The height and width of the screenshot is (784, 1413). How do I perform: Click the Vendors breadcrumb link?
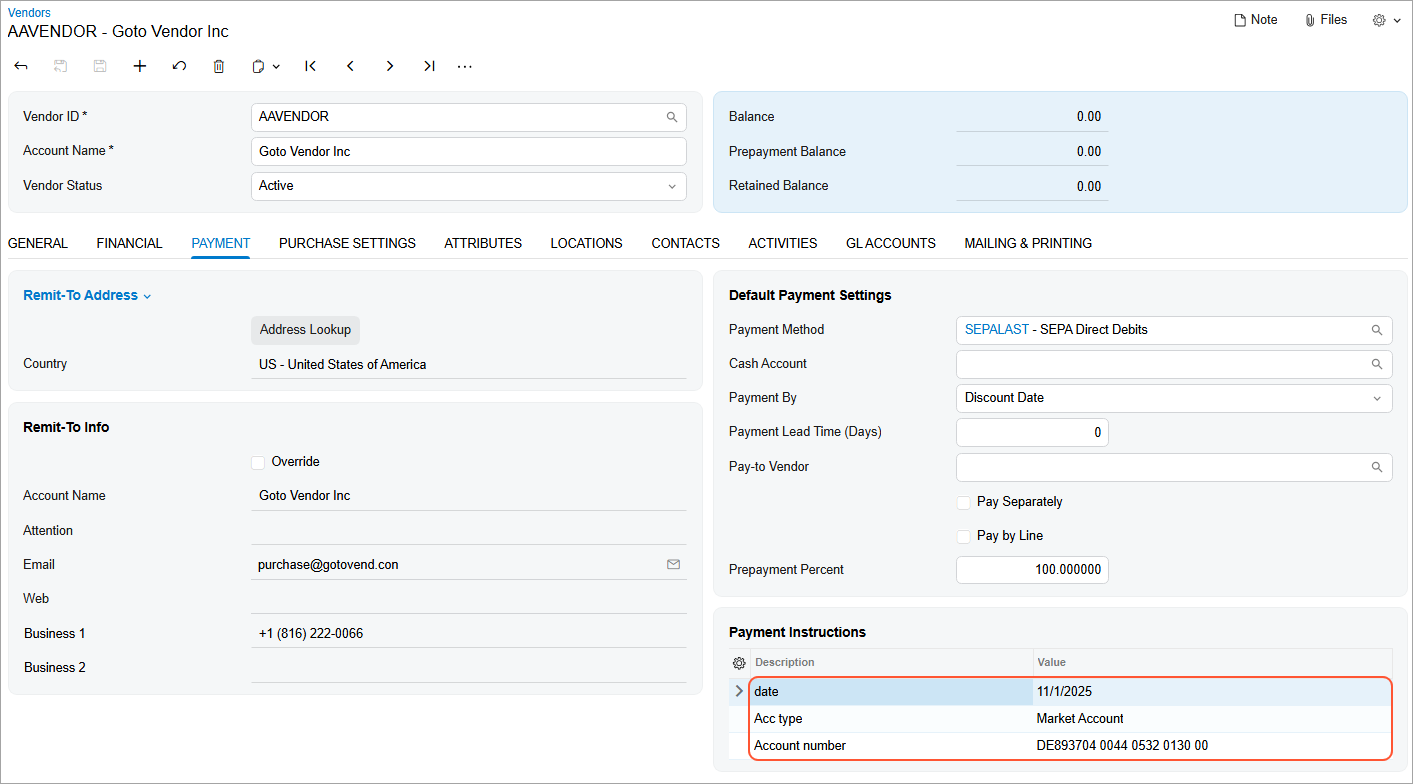(29, 13)
